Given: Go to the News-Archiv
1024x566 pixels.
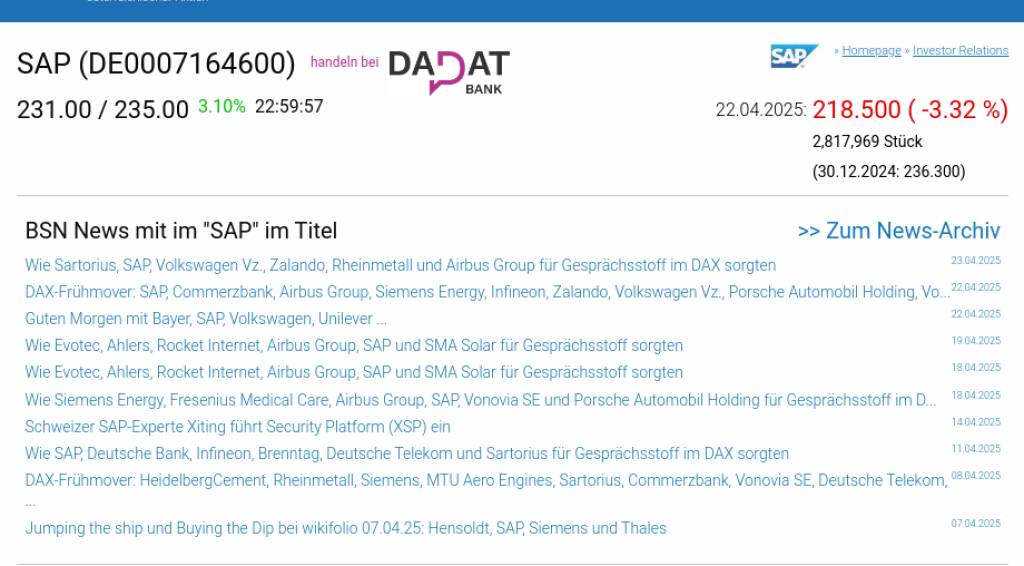Looking at the screenshot, I should point(898,231).
